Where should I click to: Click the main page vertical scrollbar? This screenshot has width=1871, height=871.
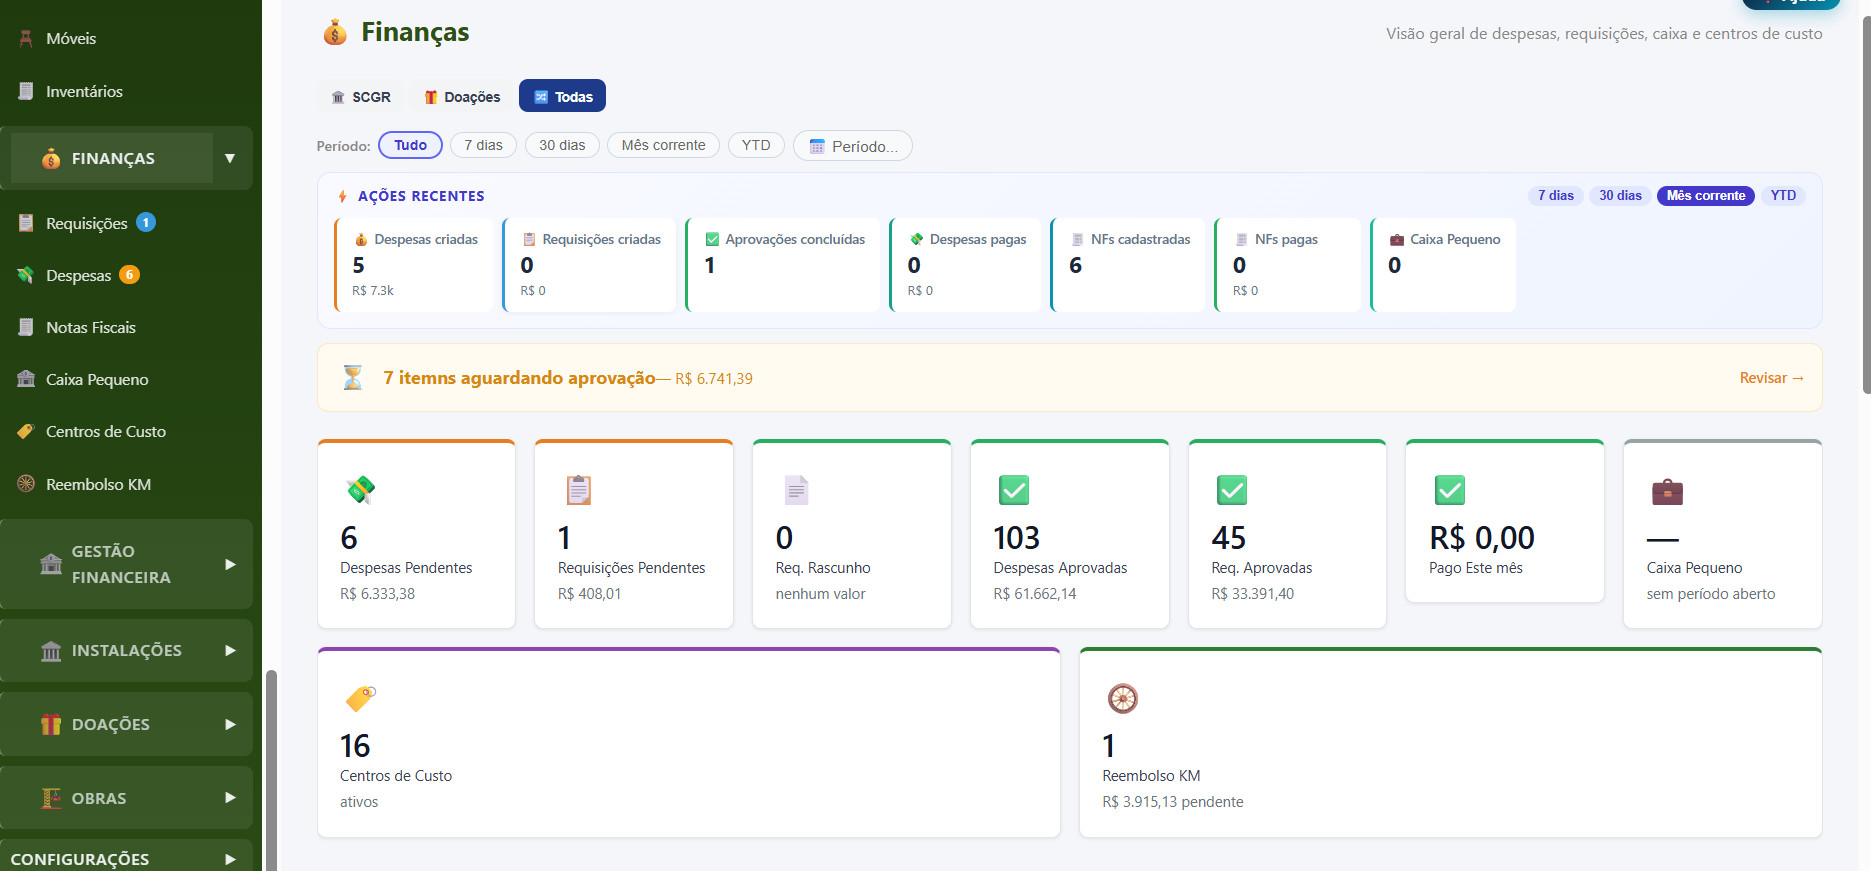[1866, 205]
